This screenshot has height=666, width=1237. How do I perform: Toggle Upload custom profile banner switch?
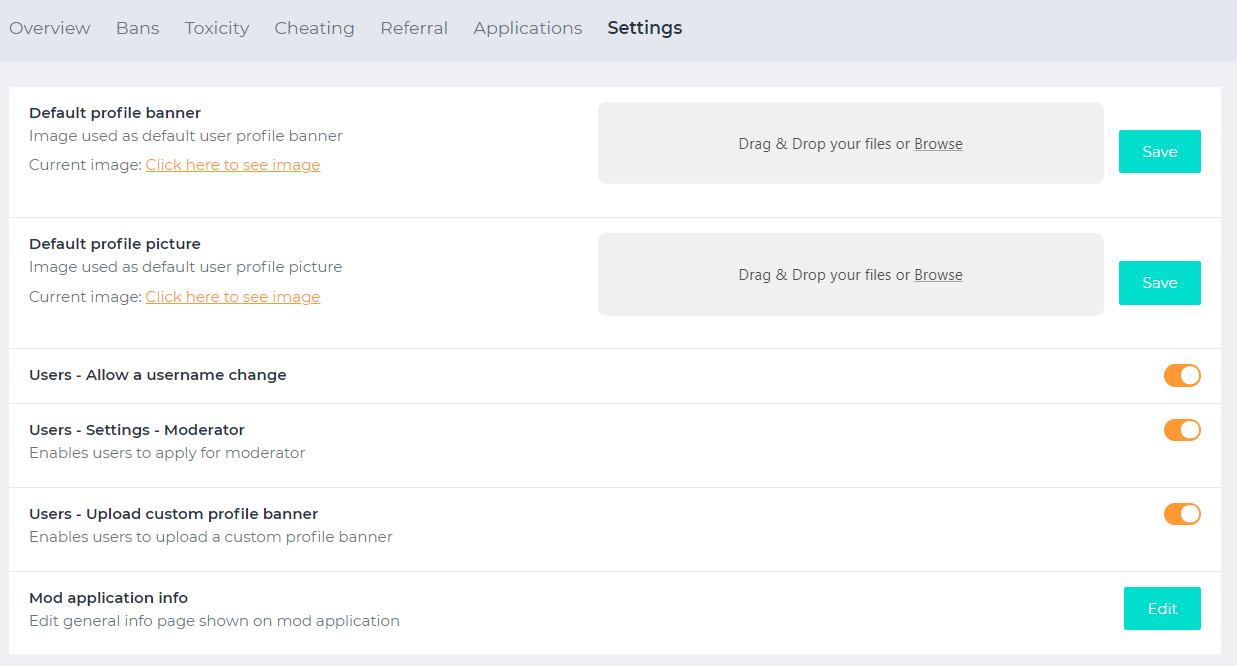pos(1181,514)
